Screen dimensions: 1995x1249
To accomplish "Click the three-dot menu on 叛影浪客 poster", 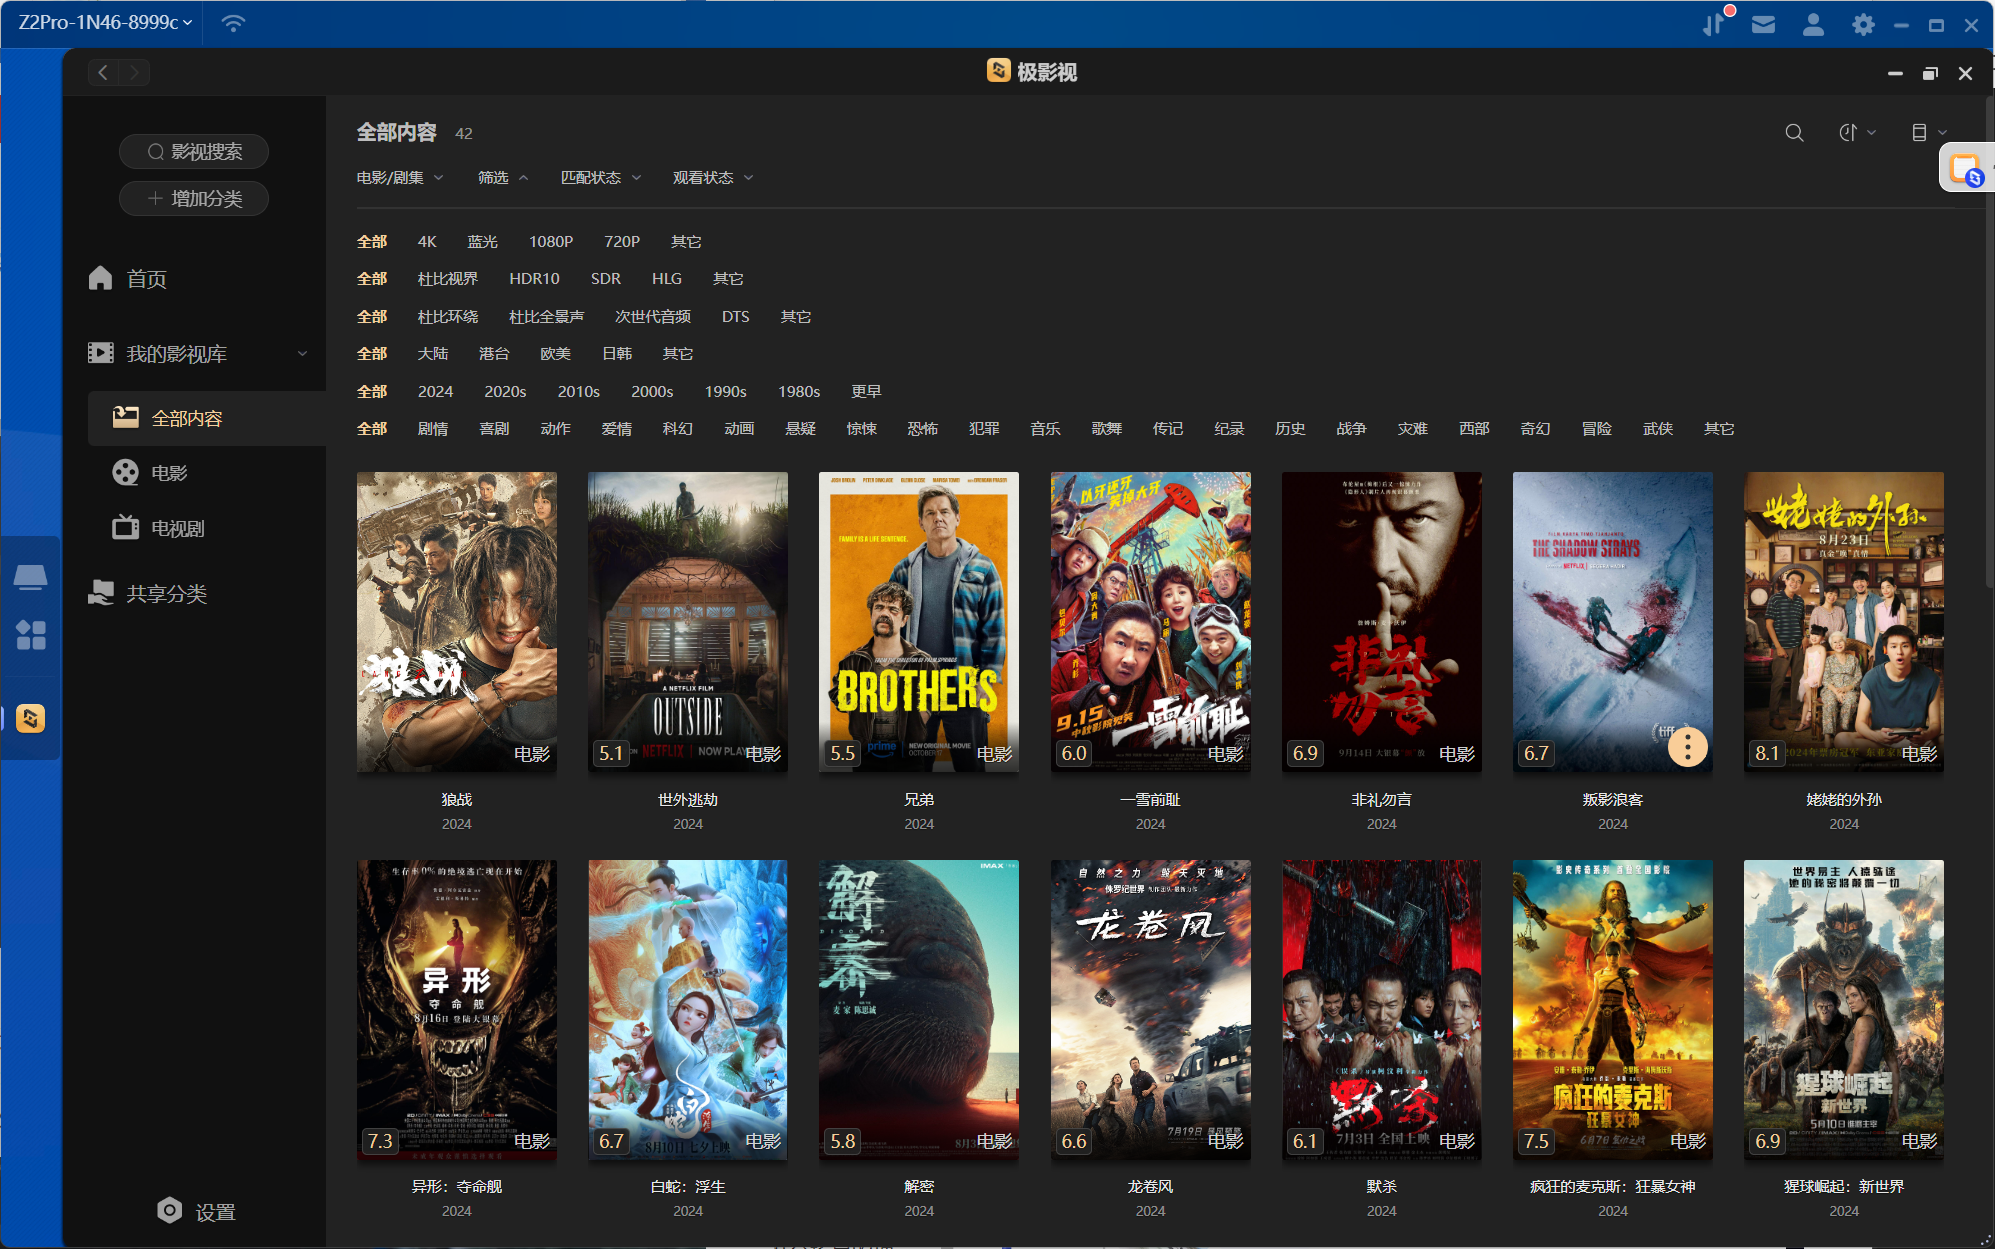I will (1687, 747).
